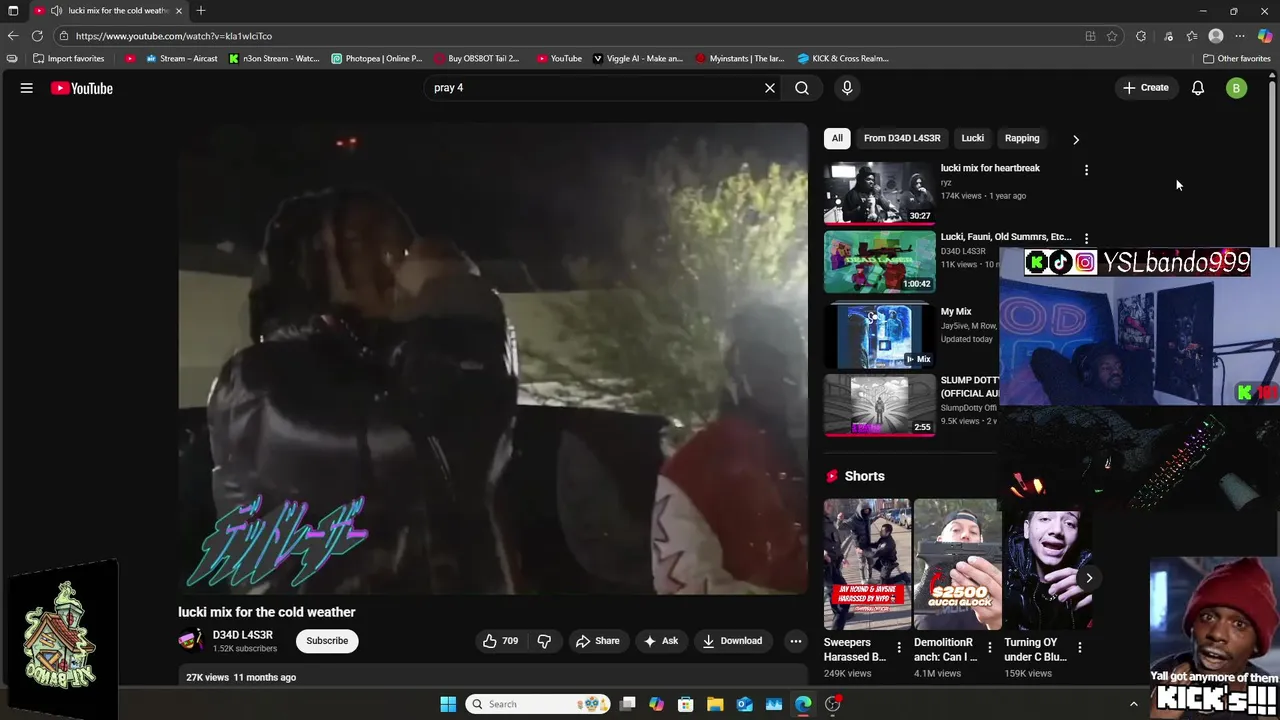
Task: Reload the page in the browser
Action: (37, 36)
